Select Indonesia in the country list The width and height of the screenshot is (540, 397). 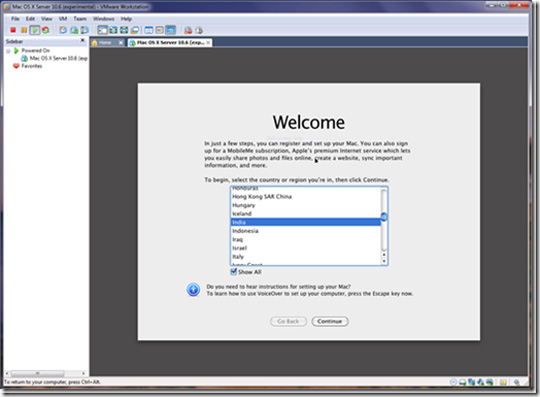tap(305, 231)
